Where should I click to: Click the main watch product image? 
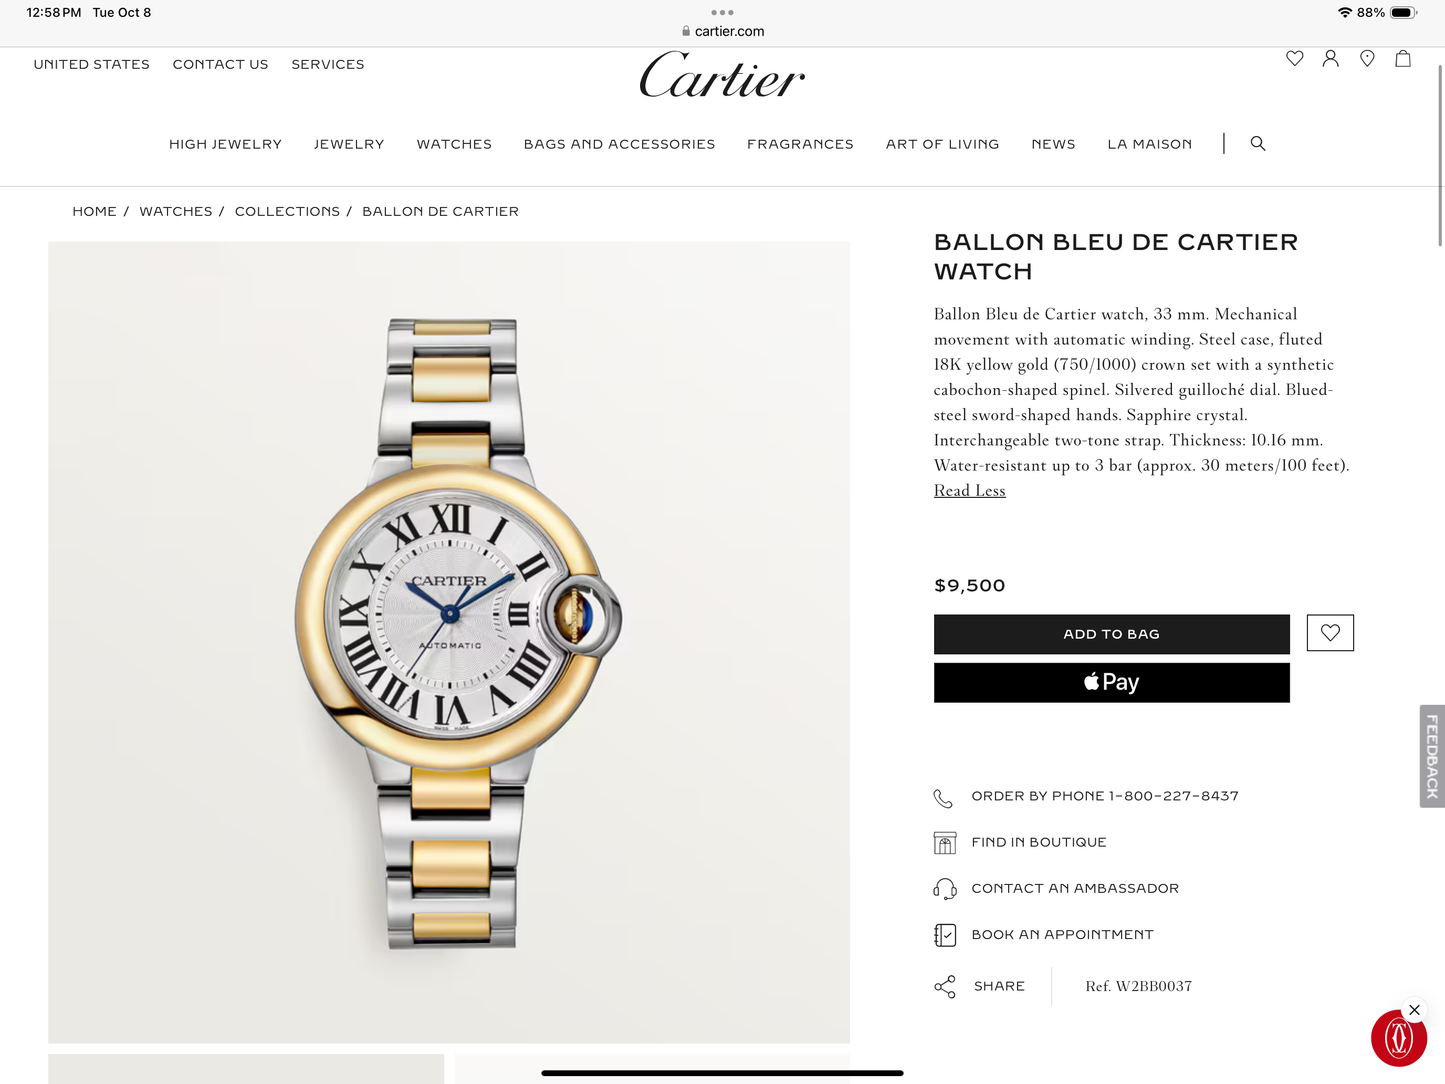449,642
